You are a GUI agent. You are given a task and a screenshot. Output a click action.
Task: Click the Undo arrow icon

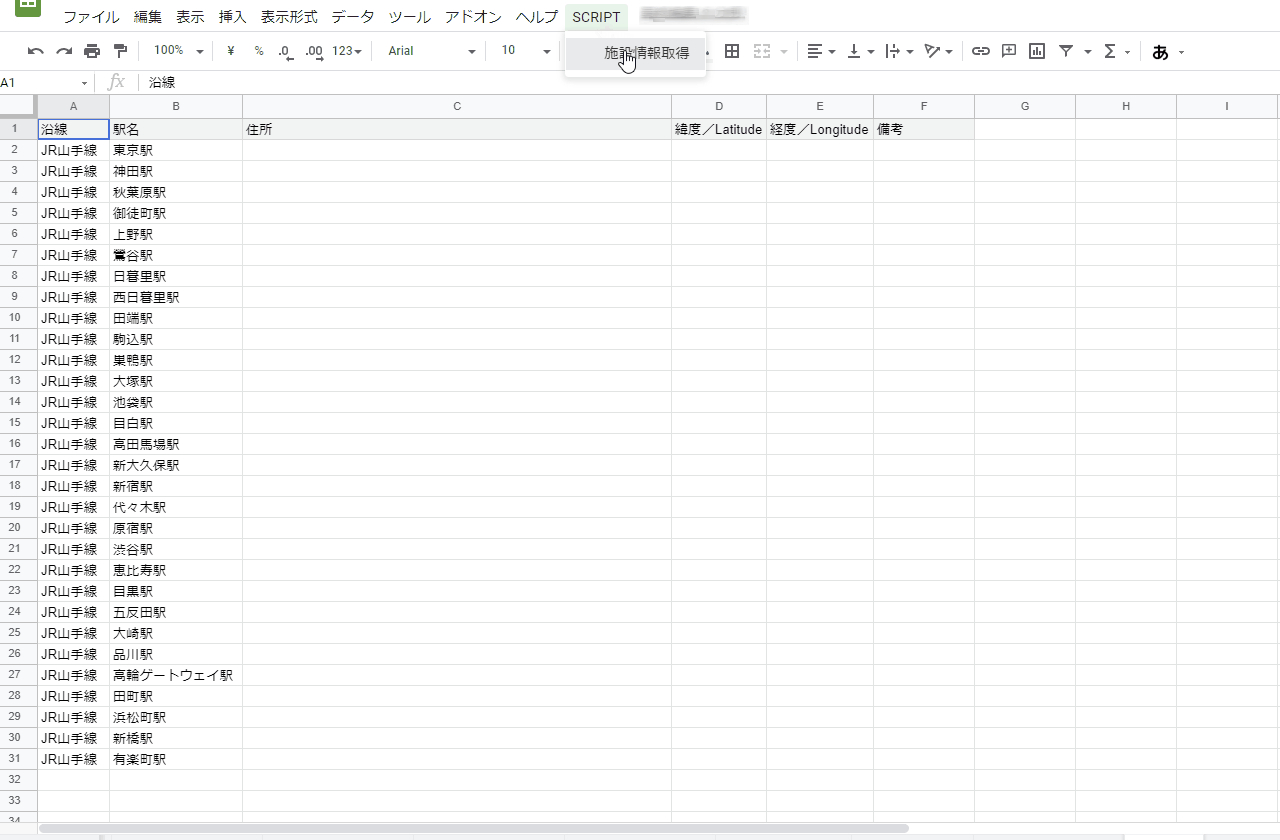(x=36, y=51)
